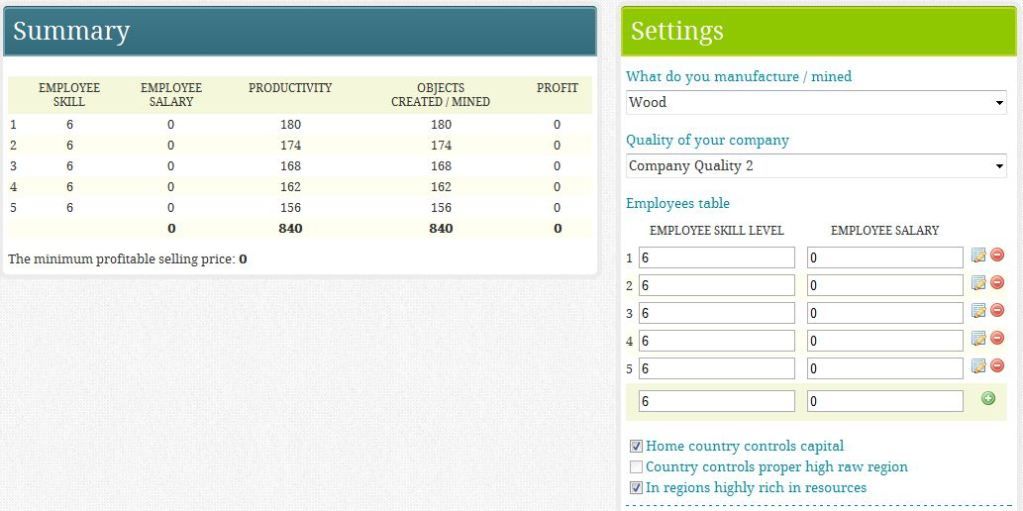Delete employee 2 using red minus icon
The image size is (1023, 511).
(997, 284)
